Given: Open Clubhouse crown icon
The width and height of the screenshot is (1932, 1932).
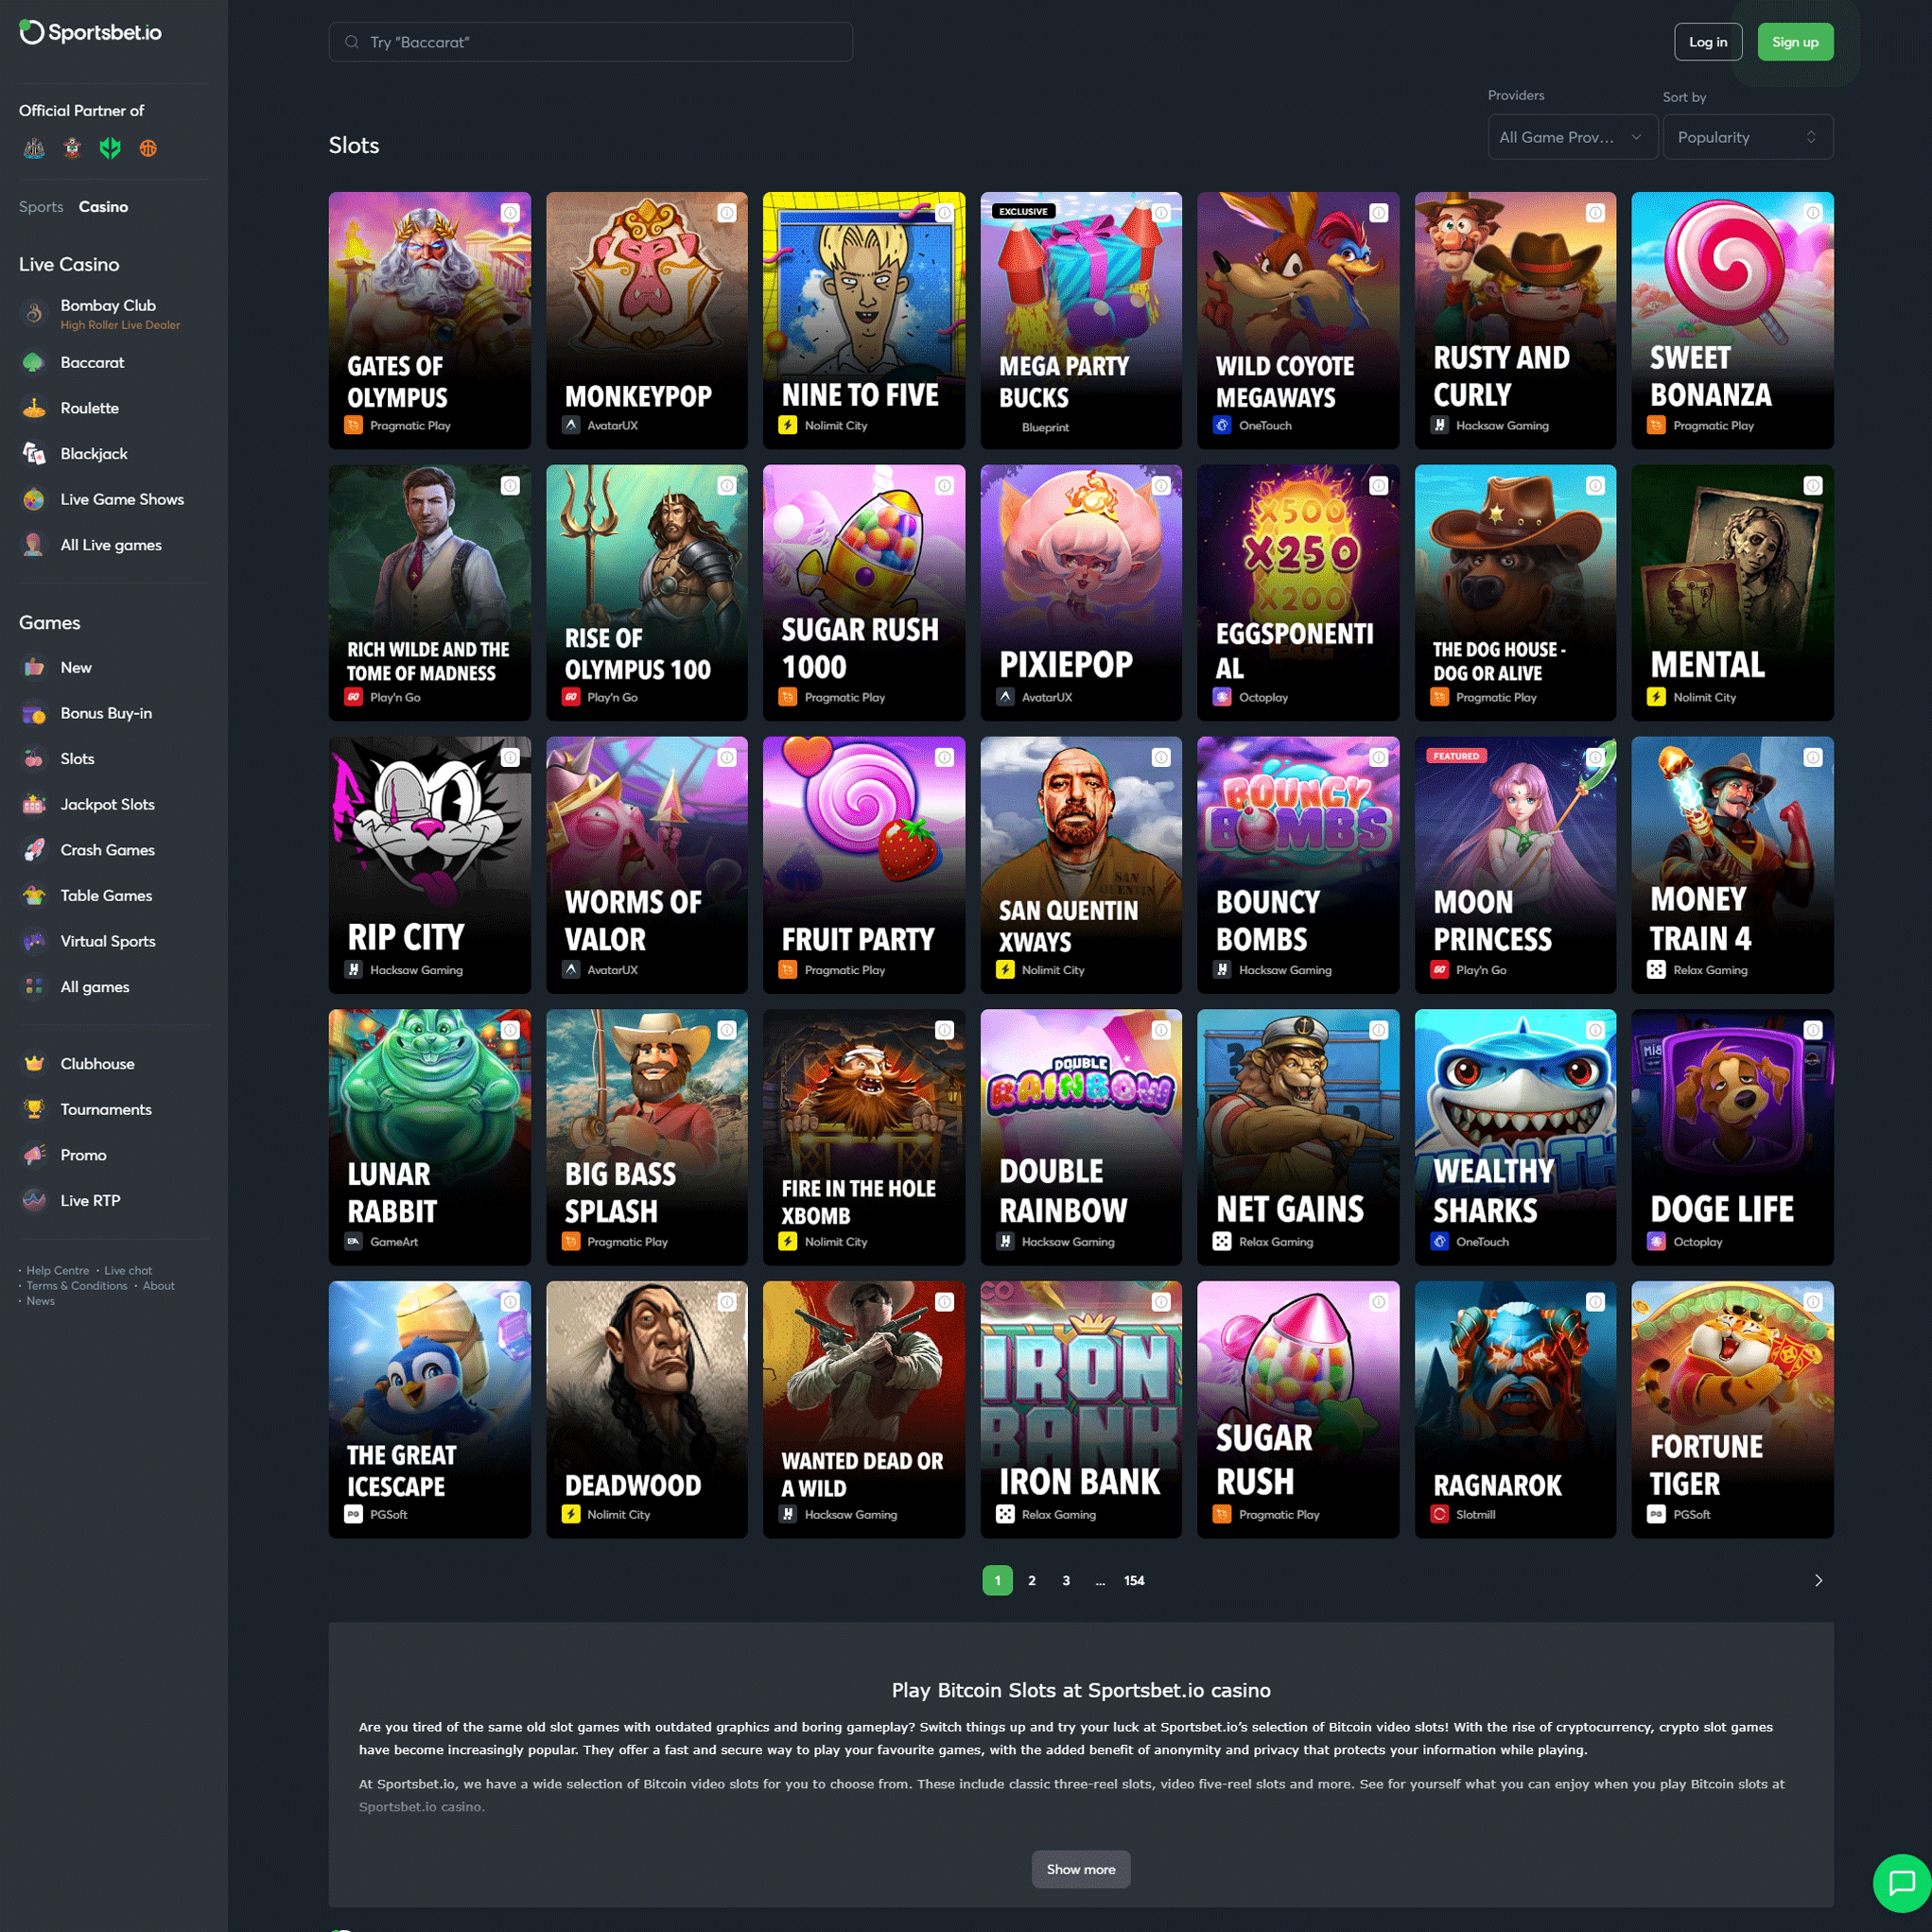Looking at the screenshot, I should (34, 1064).
